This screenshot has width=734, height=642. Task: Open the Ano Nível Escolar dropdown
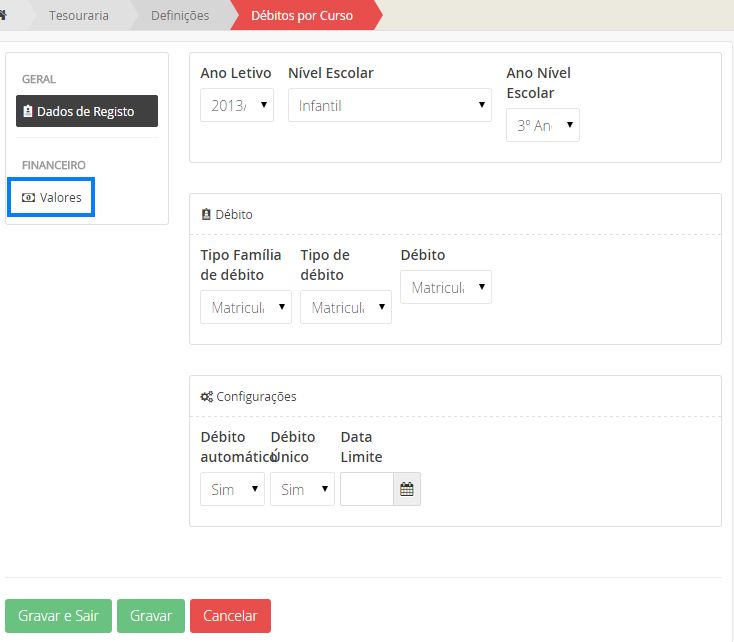coord(542,125)
